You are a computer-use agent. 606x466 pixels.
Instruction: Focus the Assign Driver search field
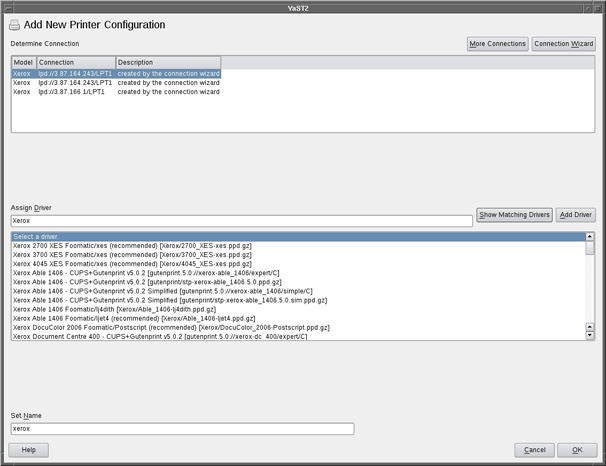click(241, 221)
